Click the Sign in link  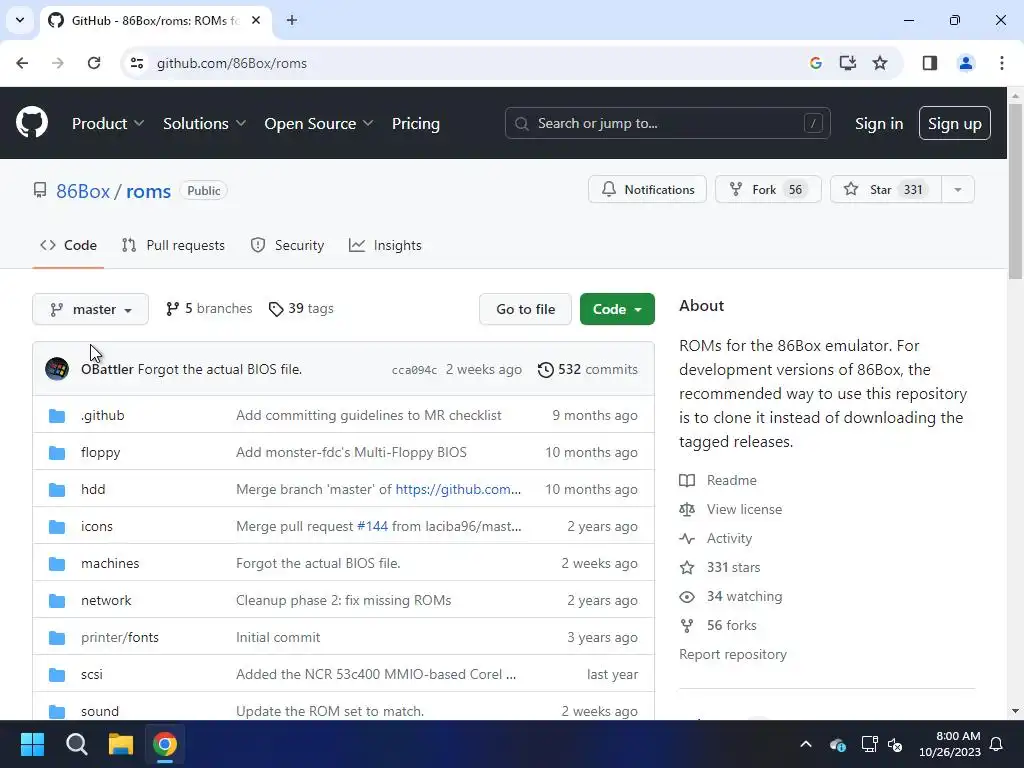(x=878, y=123)
